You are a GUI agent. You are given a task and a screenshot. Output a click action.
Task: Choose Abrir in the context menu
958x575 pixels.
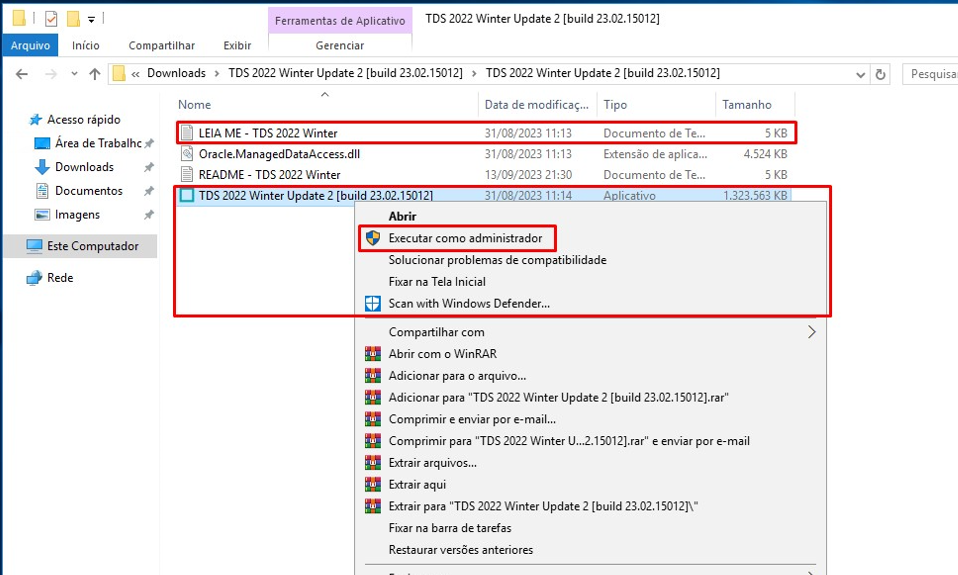tap(402, 216)
